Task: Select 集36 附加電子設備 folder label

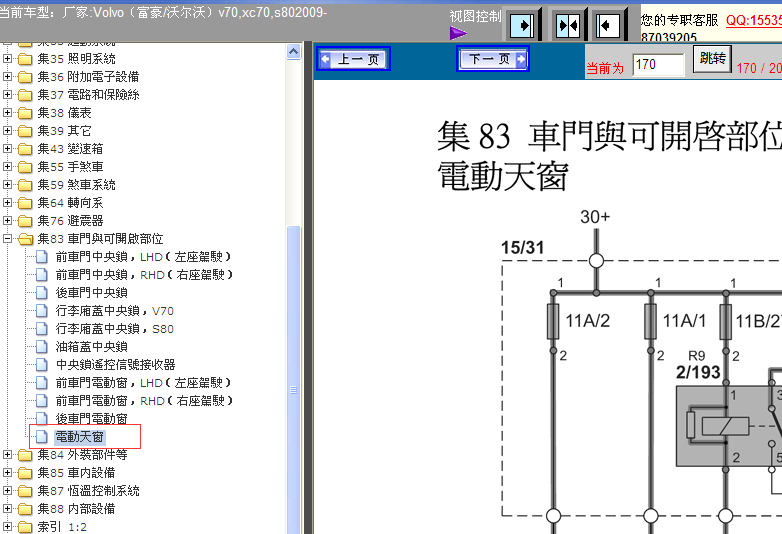Action: point(88,77)
